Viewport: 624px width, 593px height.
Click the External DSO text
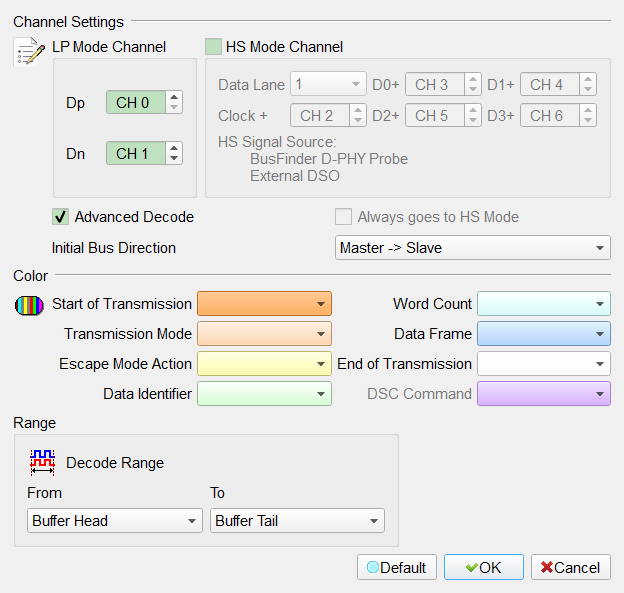click(x=294, y=176)
